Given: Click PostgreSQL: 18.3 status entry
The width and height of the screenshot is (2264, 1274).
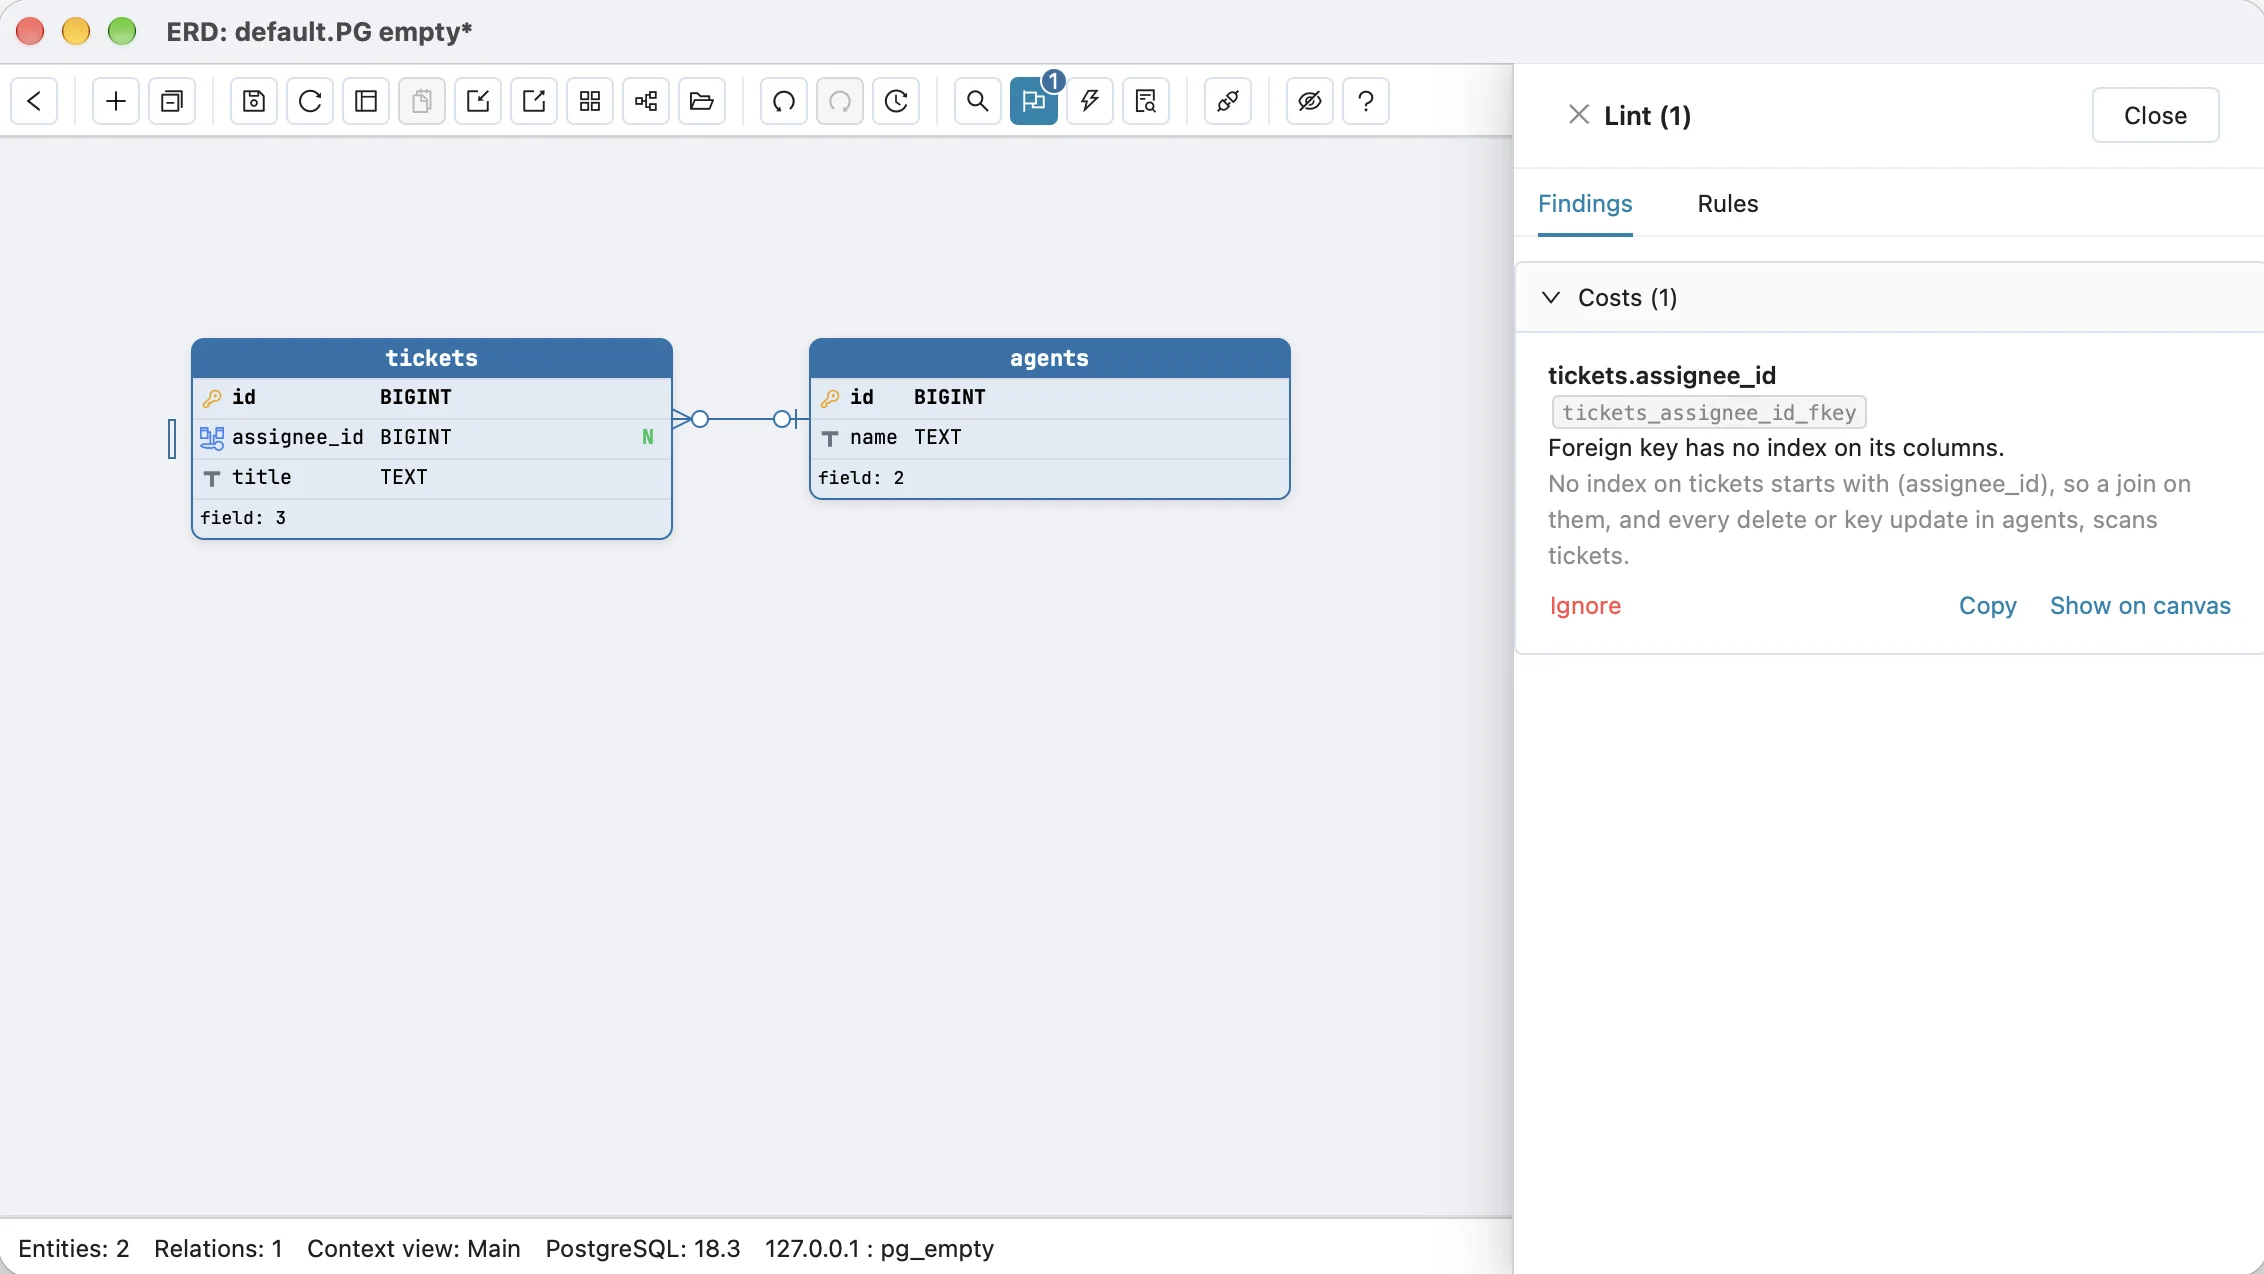Looking at the screenshot, I should click(x=643, y=1249).
